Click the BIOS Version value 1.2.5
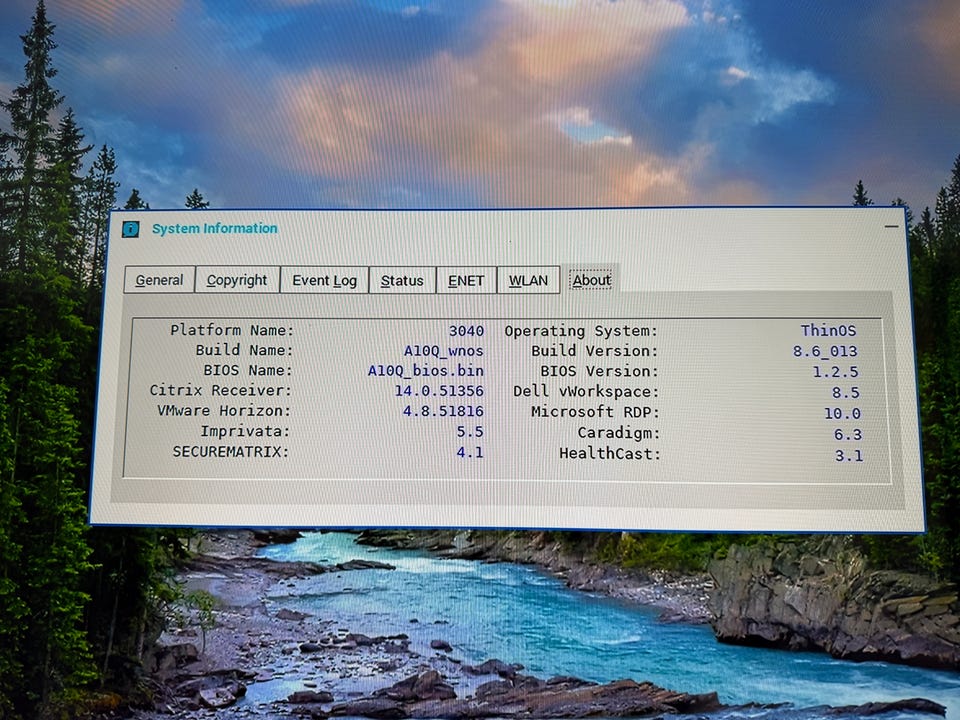The height and width of the screenshot is (720, 960). click(x=835, y=372)
